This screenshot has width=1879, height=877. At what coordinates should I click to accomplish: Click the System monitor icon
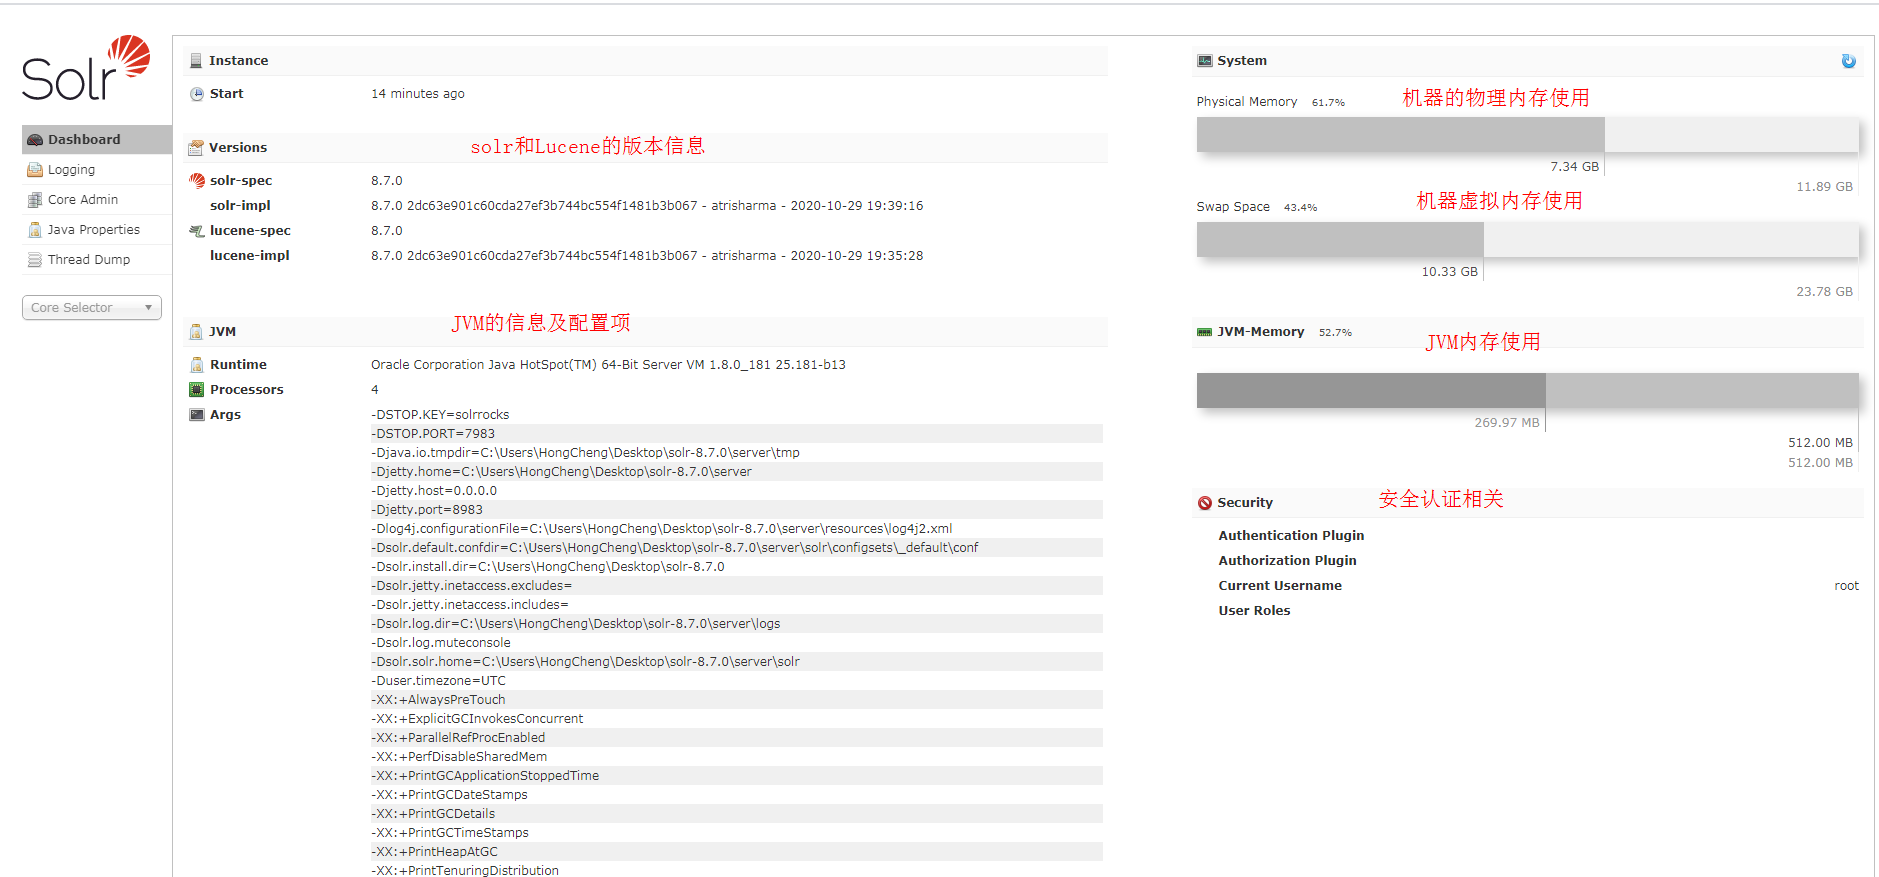[x=1205, y=61]
